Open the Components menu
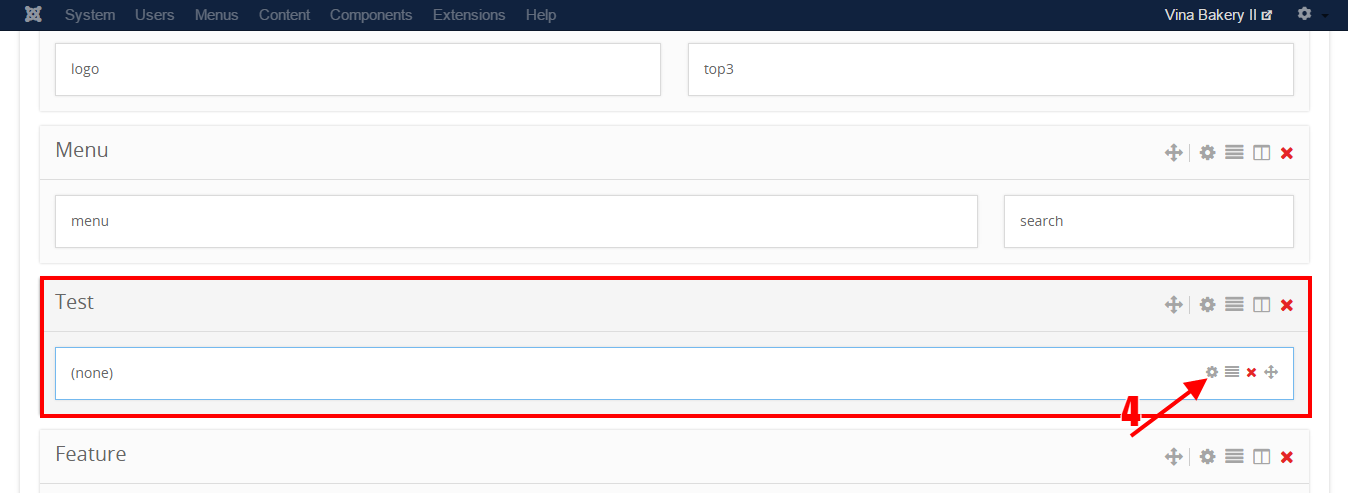Viewport: 1348px width, 493px height. (x=371, y=15)
